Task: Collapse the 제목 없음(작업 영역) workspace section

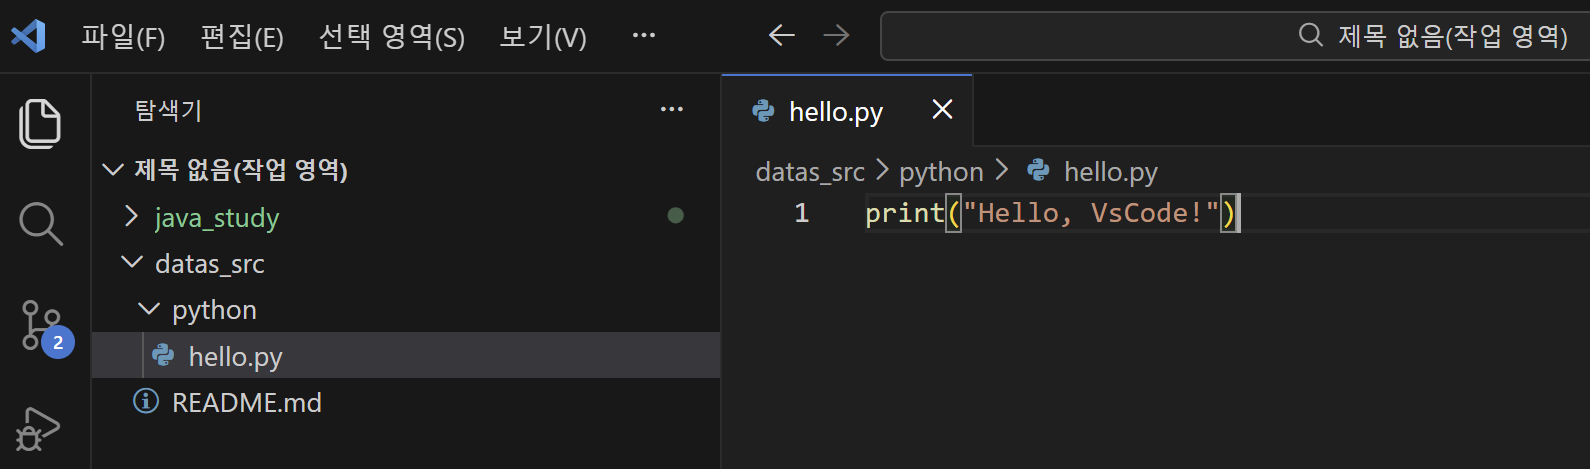Action: (x=113, y=170)
